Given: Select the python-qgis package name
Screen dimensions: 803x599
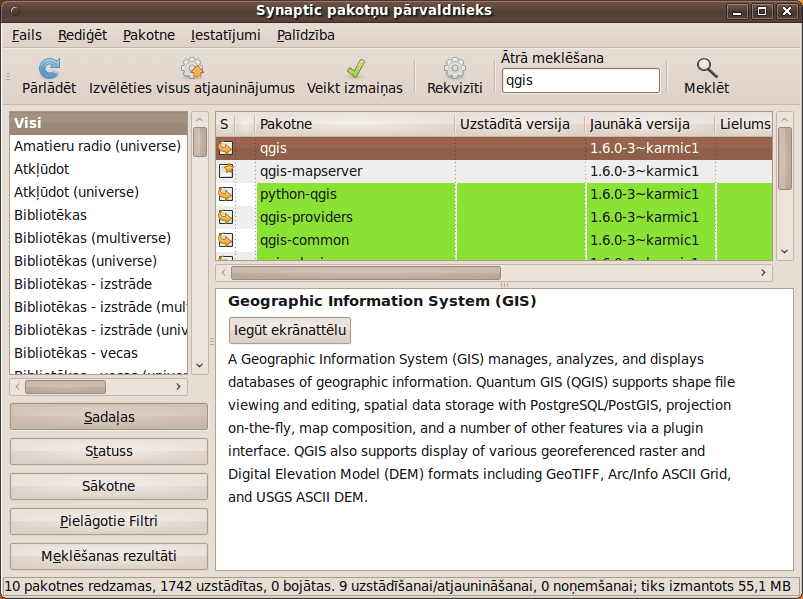Looking at the screenshot, I should pos(298,194).
